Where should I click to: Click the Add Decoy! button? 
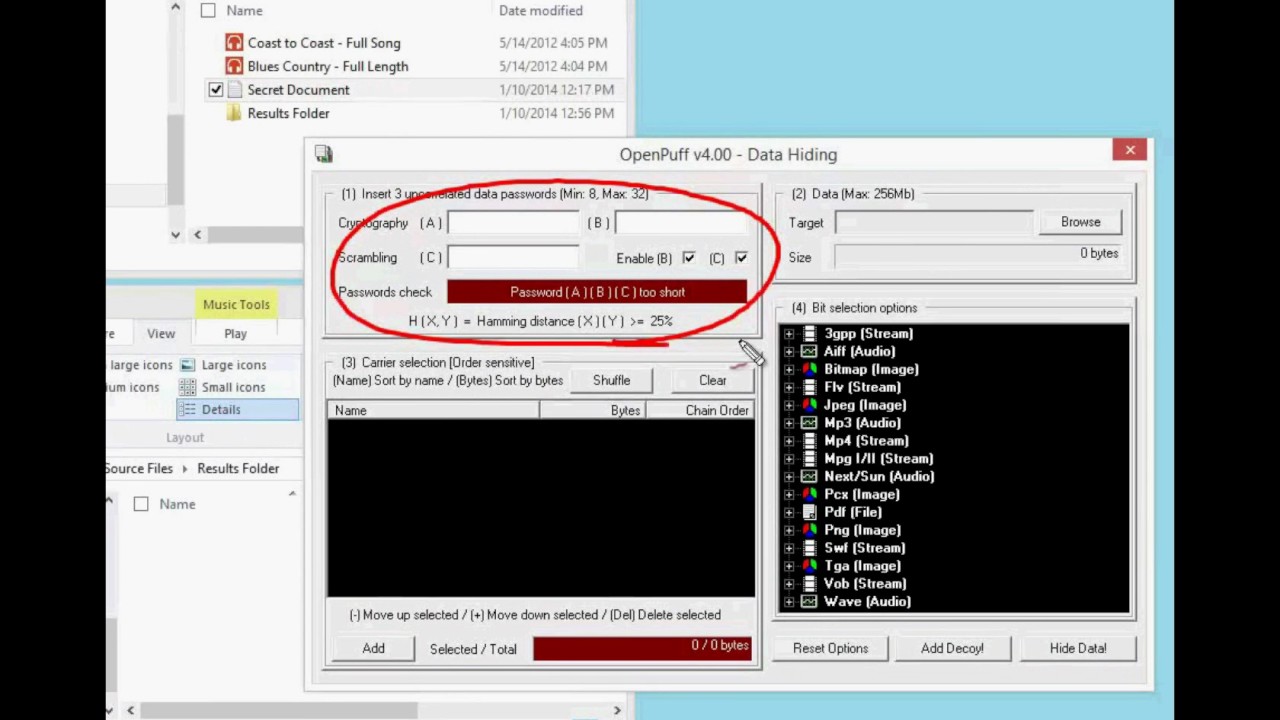point(952,648)
